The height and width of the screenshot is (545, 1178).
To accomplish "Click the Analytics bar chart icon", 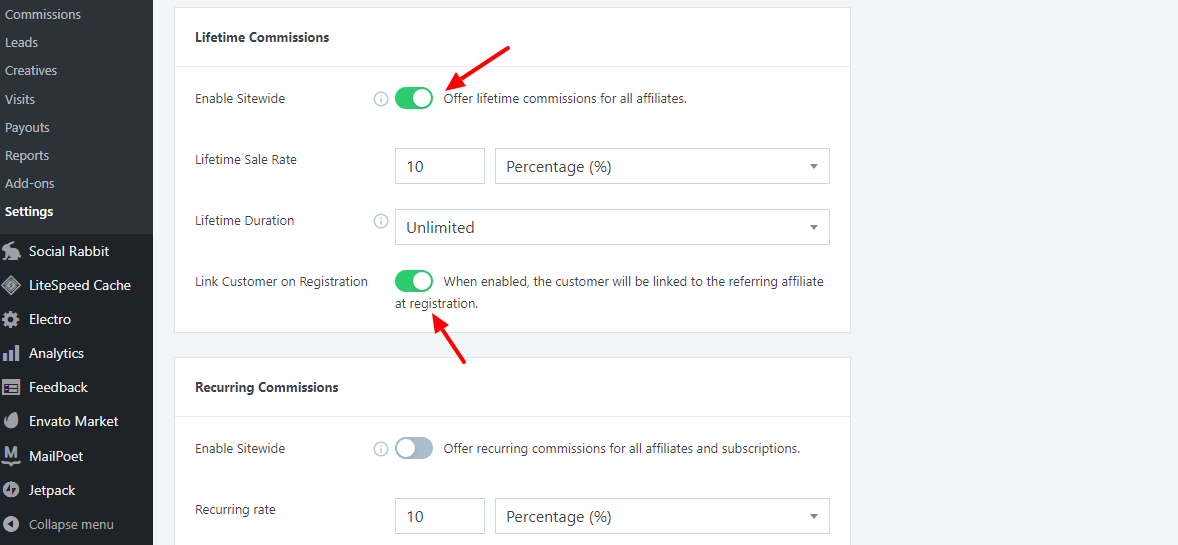I will point(12,353).
